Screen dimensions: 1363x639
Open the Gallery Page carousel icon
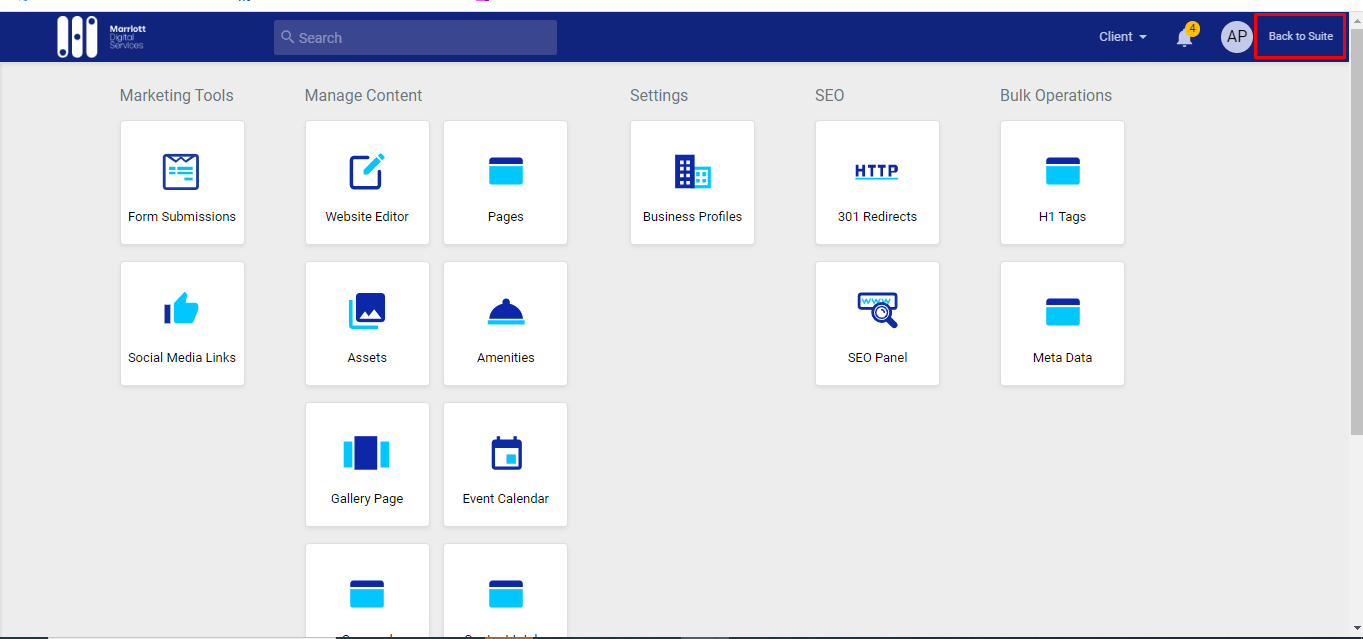[x=367, y=453]
